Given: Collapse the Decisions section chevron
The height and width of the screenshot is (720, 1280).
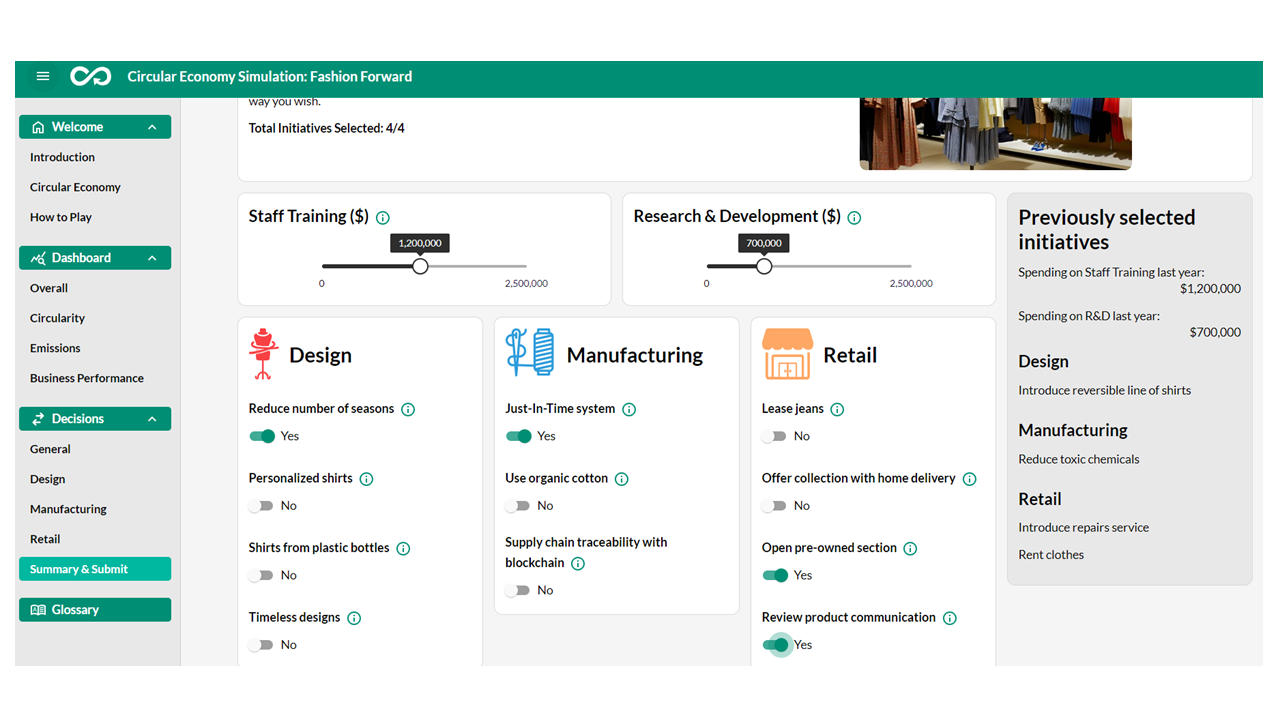Looking at the screenshot, I should click(x=152, y=419).
